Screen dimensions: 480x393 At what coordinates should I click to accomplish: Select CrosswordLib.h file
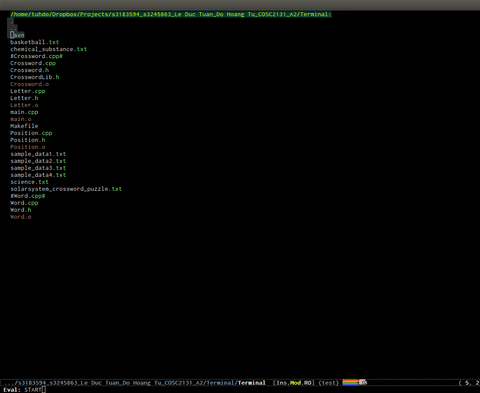35,77
